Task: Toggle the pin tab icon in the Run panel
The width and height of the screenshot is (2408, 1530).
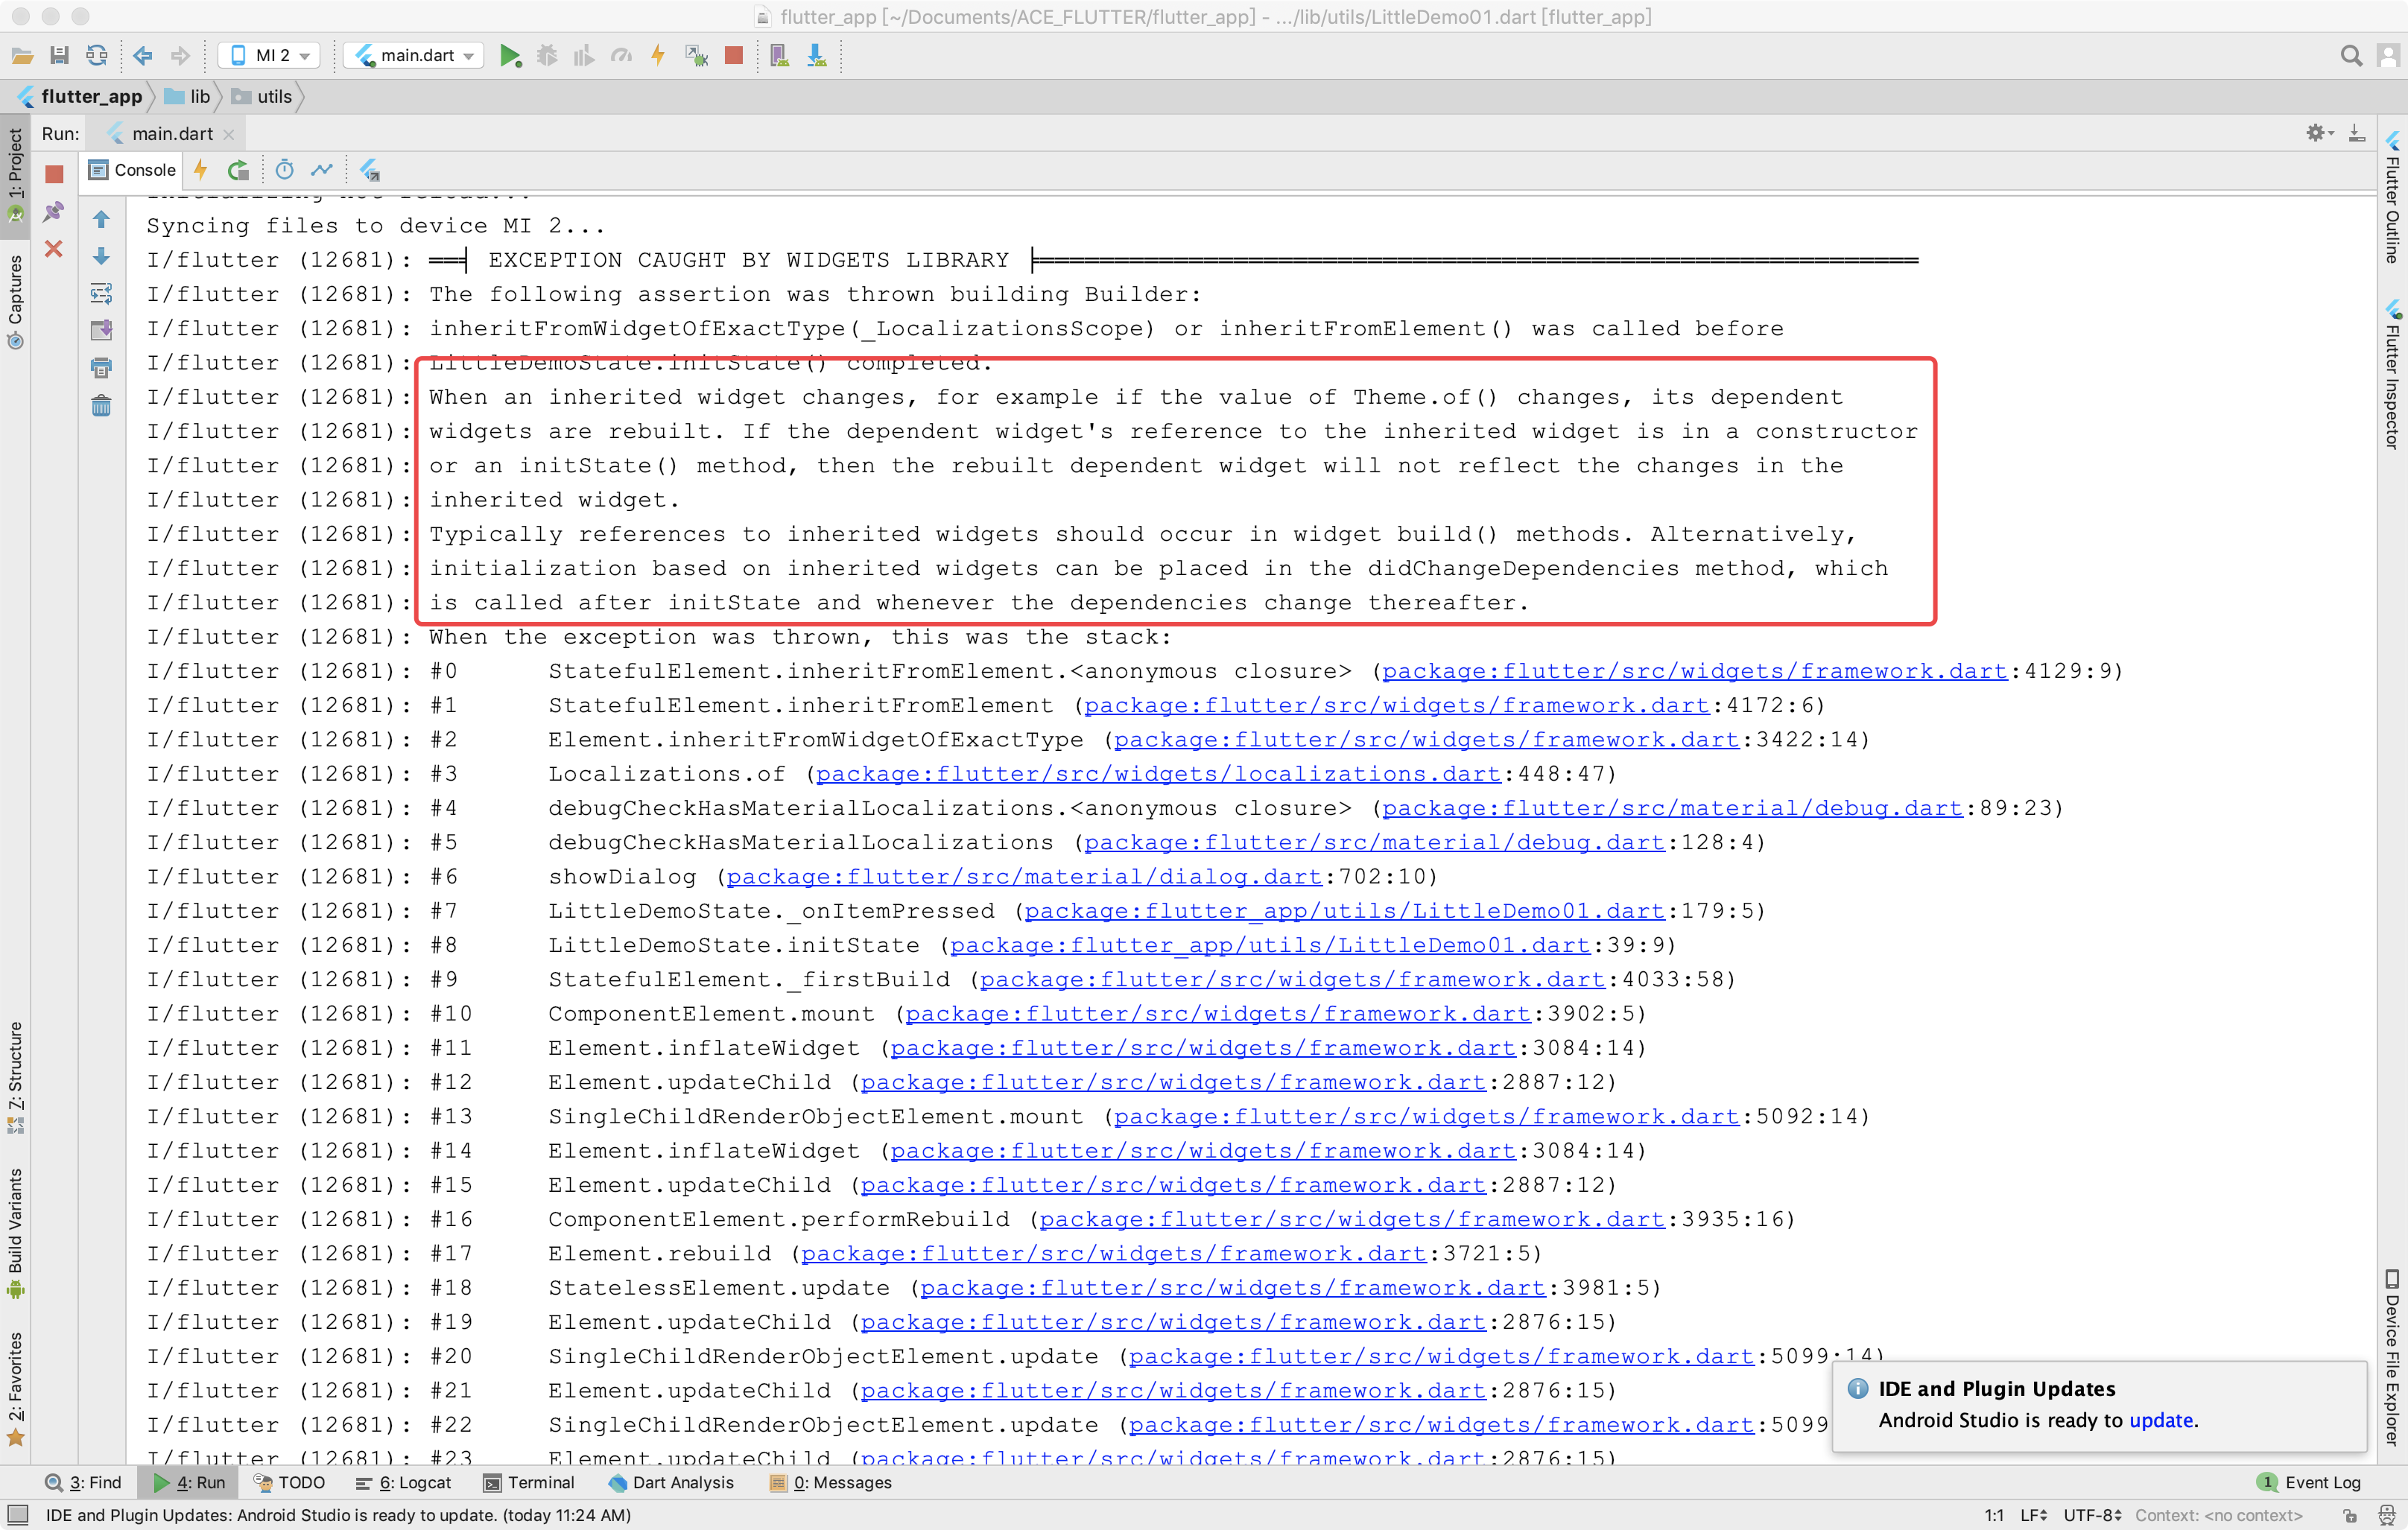Action: click(54, 212)
